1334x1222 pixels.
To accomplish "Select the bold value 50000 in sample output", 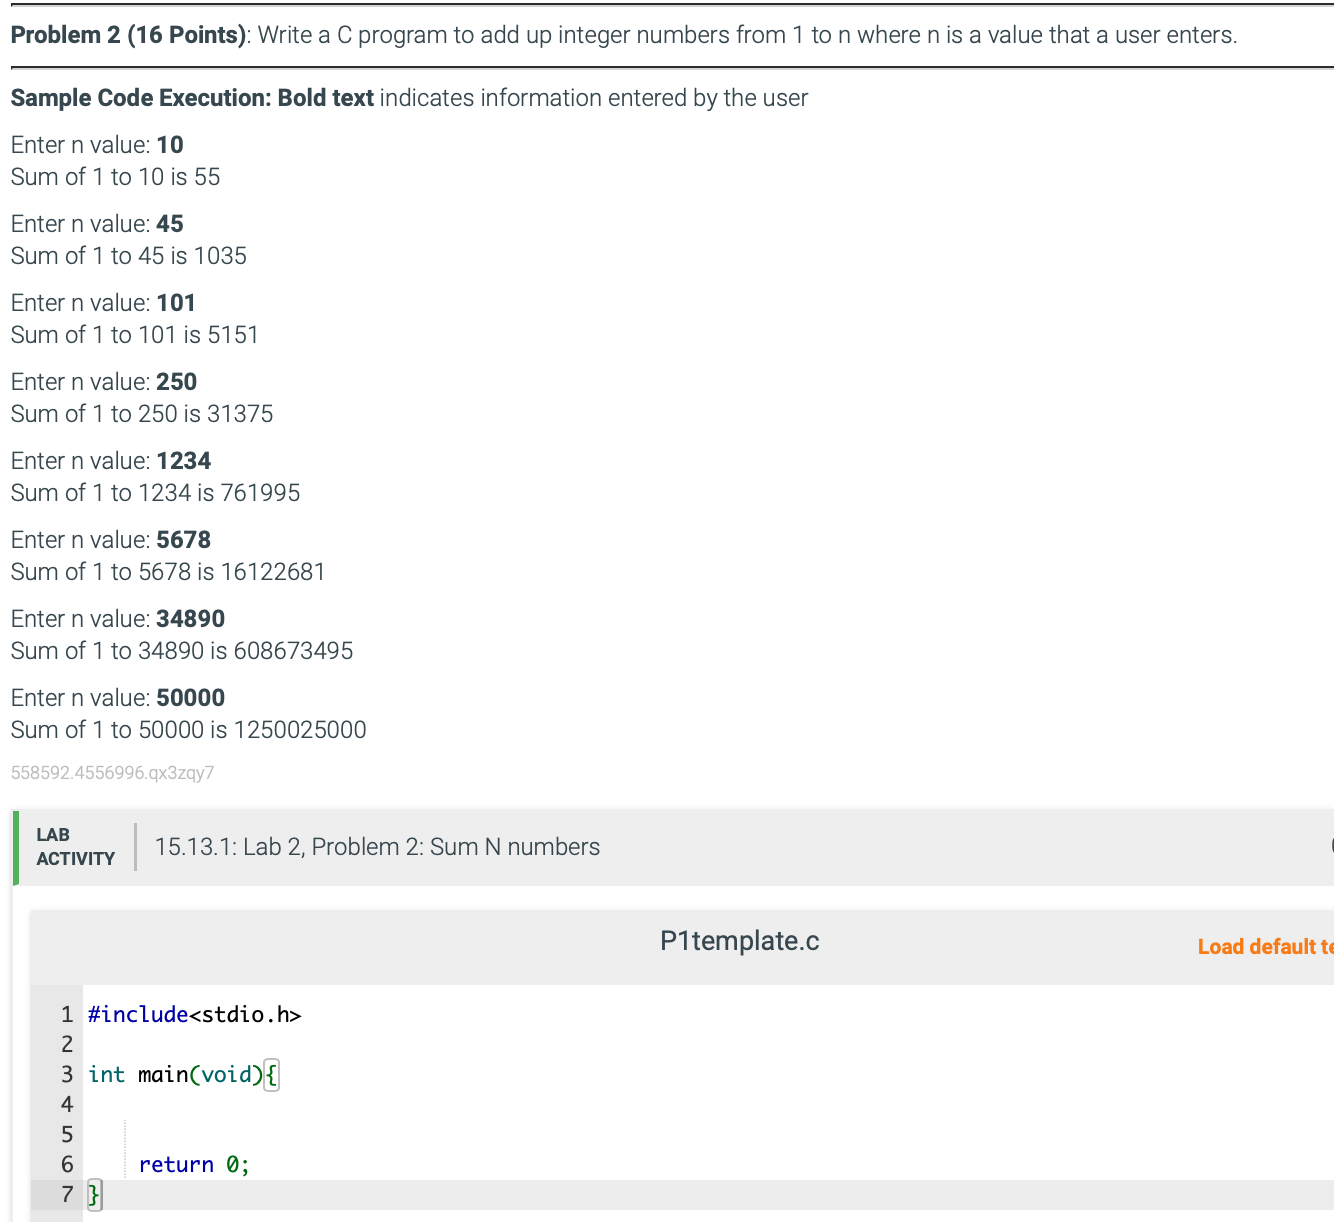I will (190, 697).
